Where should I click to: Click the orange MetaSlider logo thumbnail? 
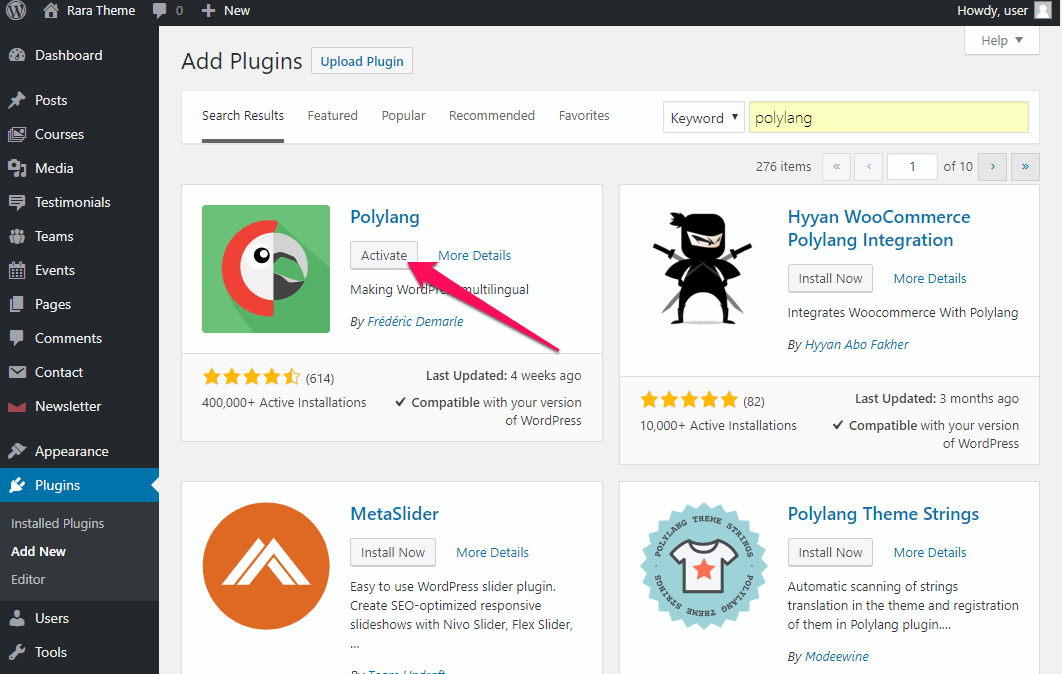pos(266,566)
